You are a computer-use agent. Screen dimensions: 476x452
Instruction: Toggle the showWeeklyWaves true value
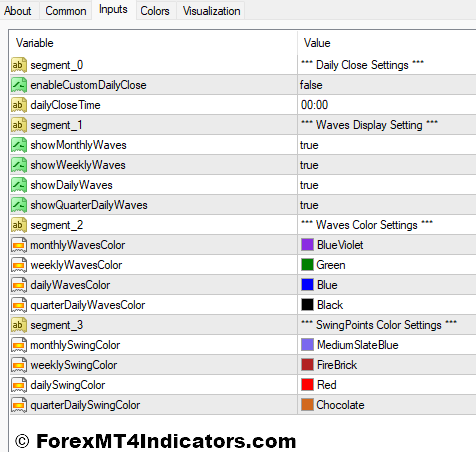387,165
